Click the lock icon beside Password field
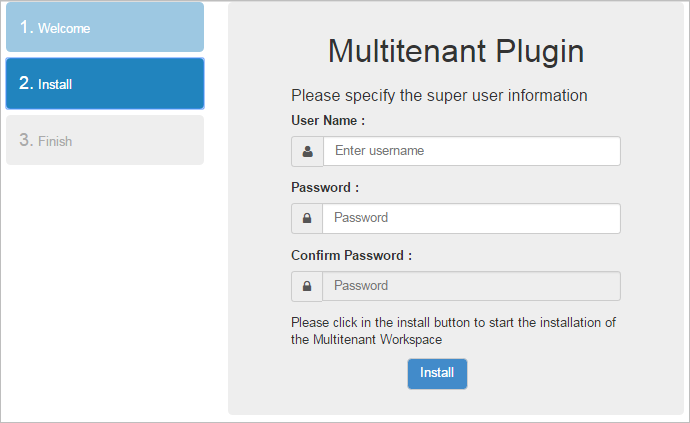The image size is (690, 423). [x=307, y=219]
